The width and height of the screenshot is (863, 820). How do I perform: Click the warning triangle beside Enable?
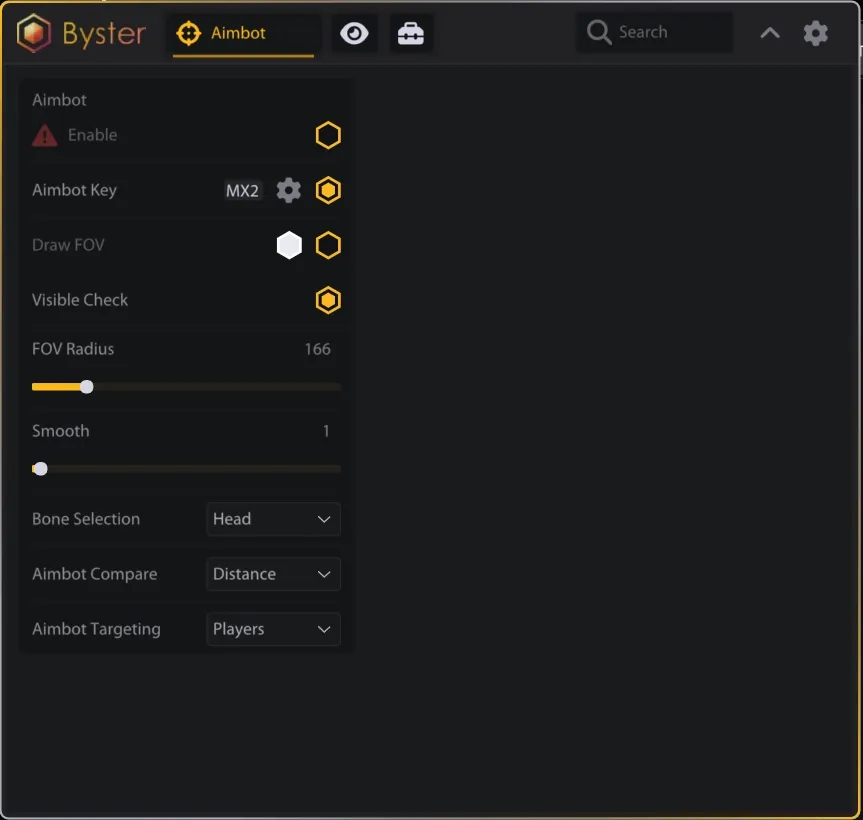point(43,134)
